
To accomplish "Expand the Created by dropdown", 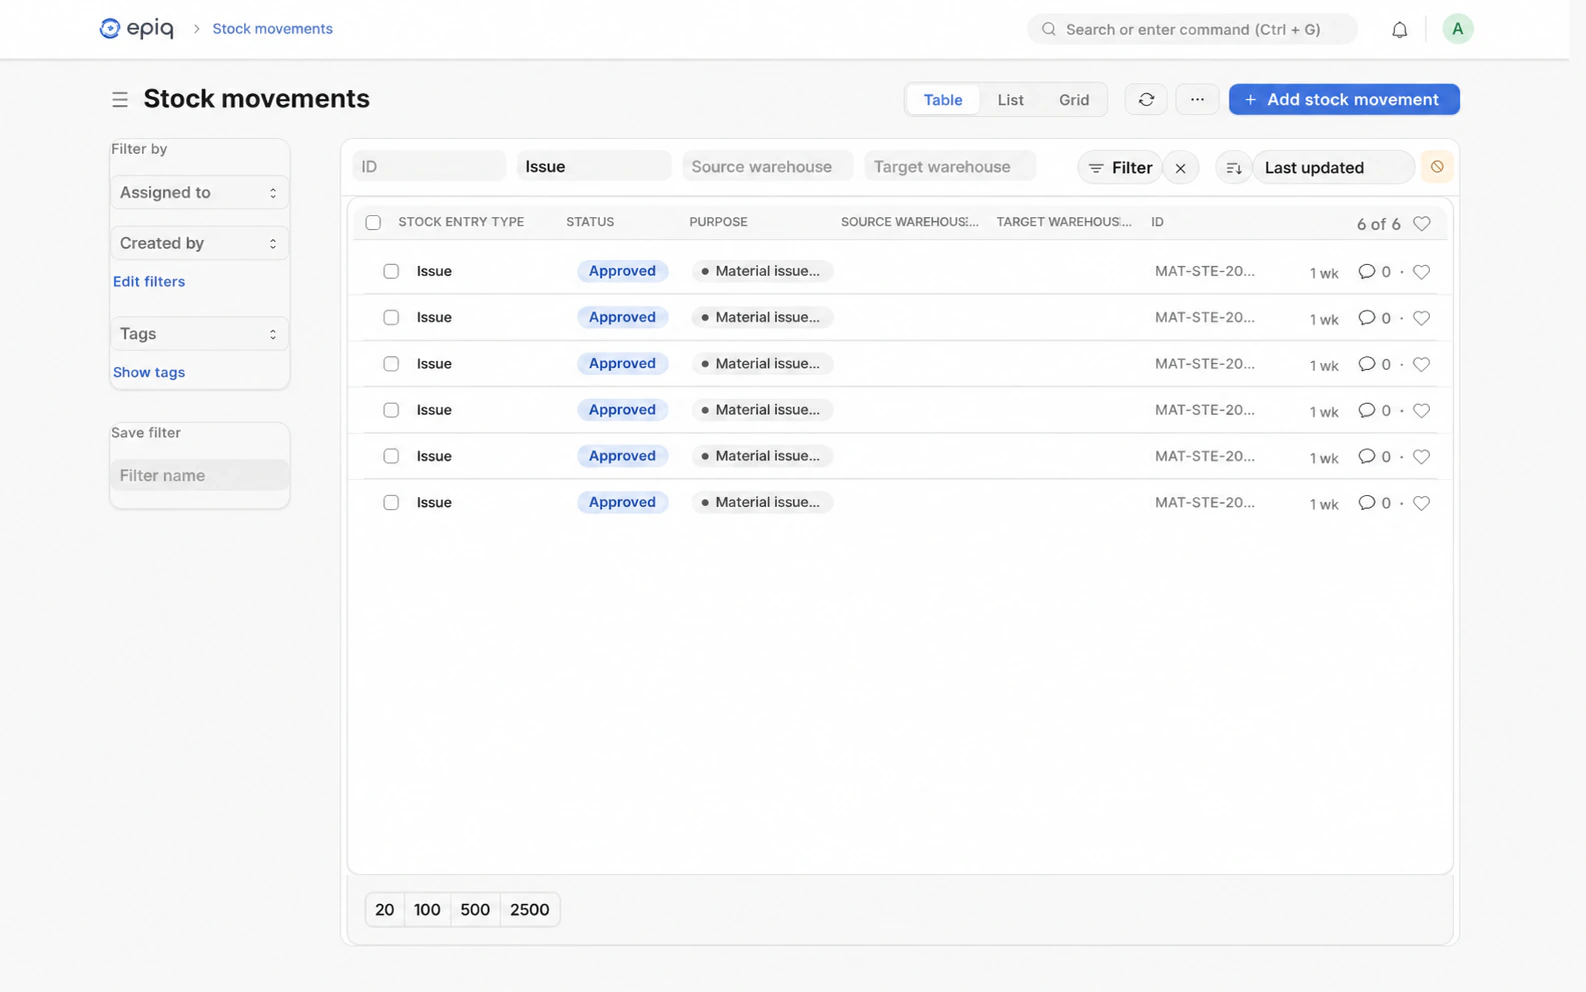I will tap(199, 243).
